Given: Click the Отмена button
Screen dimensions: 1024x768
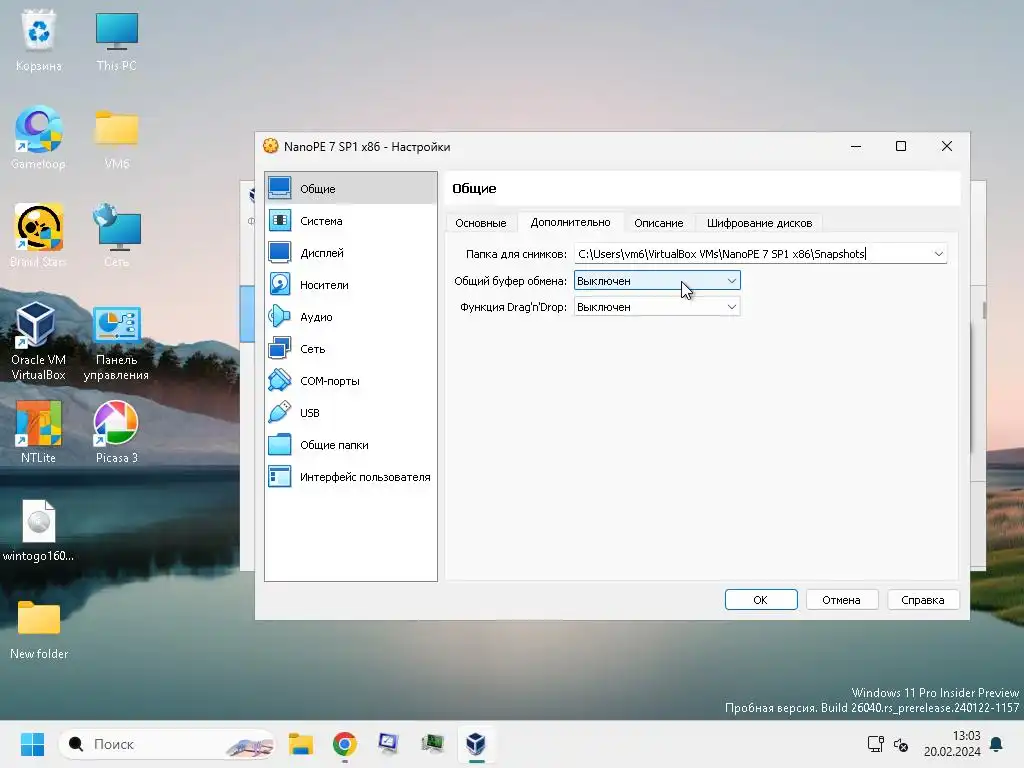Looking at the screenshot, I should point(841,600).
